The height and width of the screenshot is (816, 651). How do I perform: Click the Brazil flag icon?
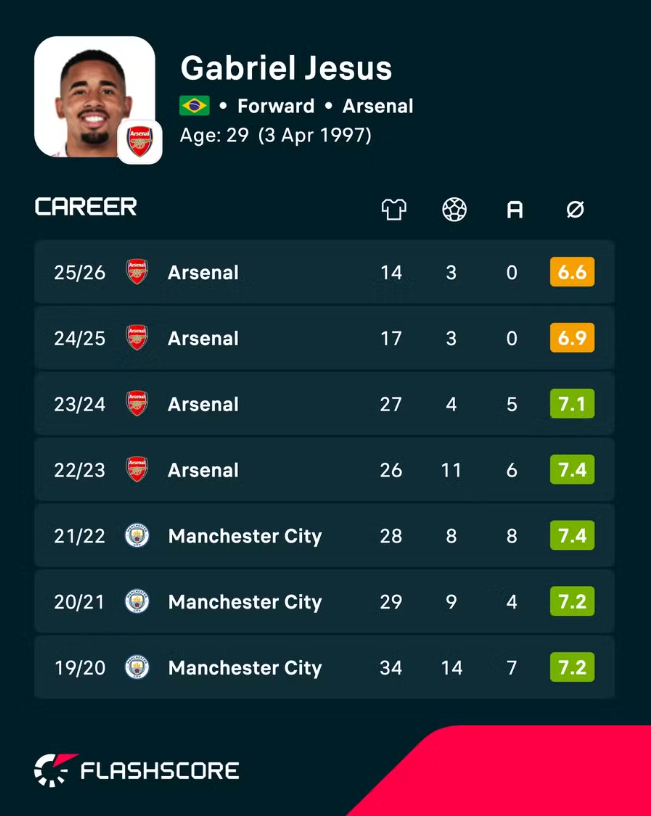coord(195,106)
